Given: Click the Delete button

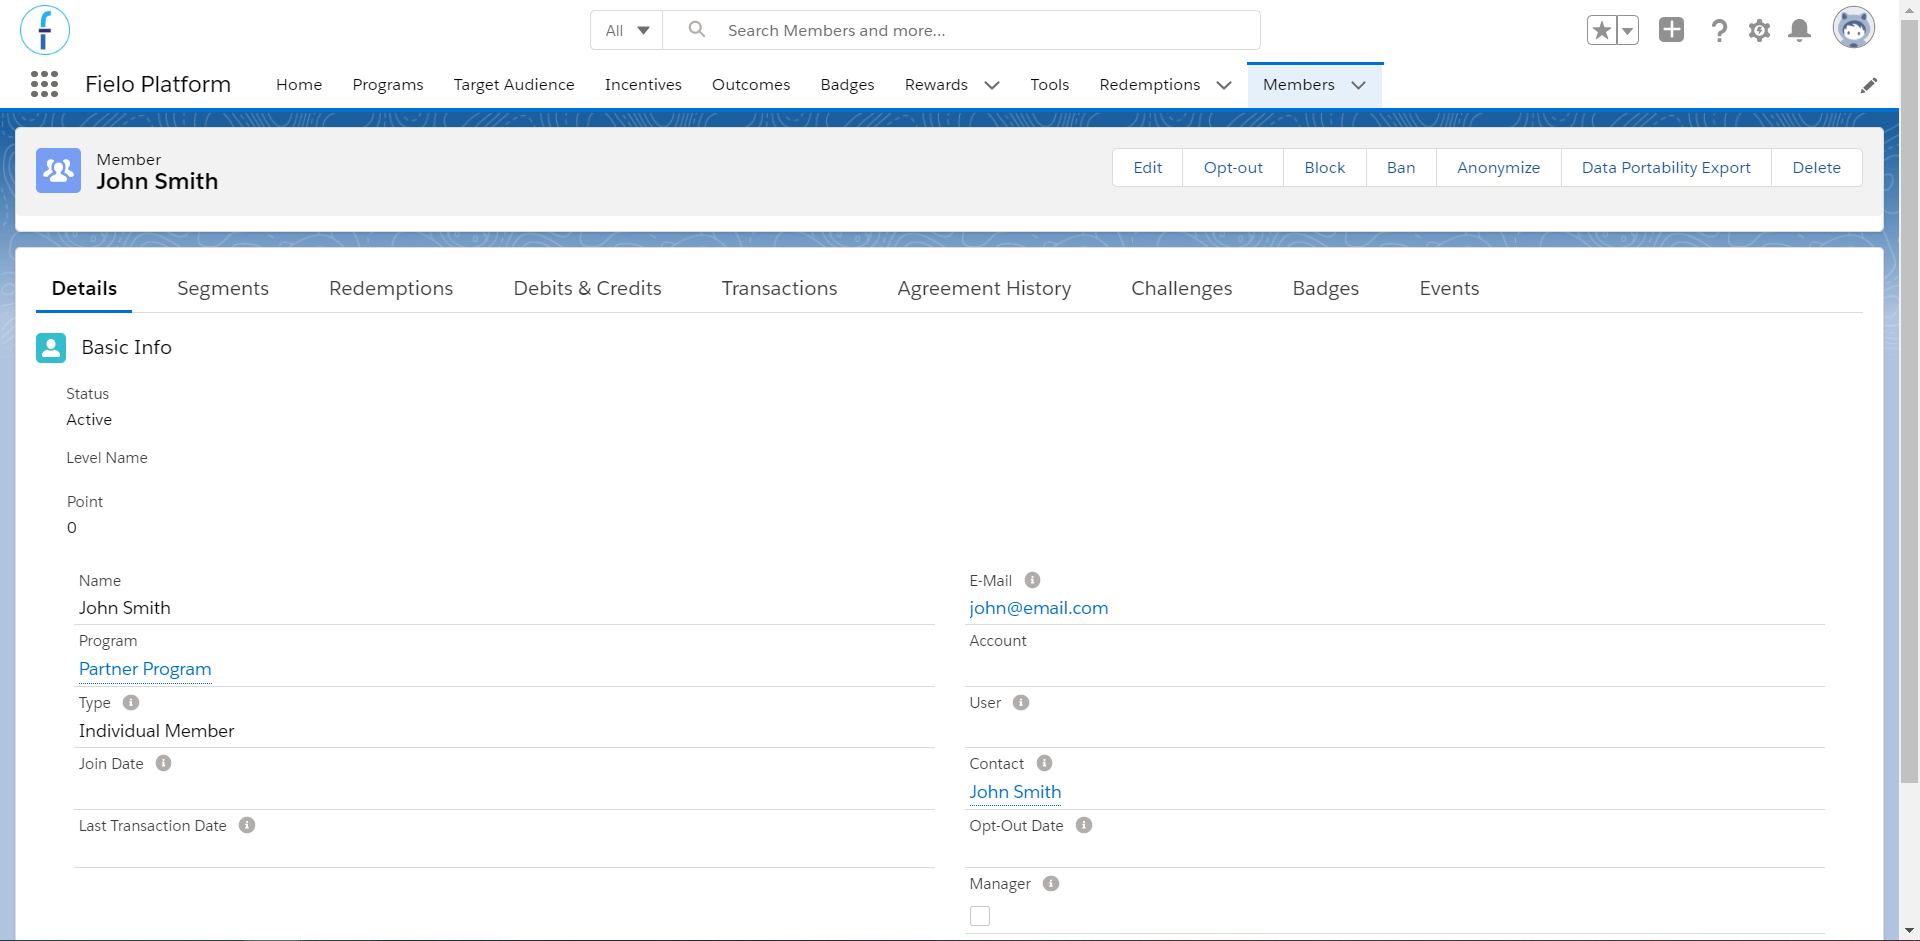Looking at the screenshot, I should coord(1817,168).
